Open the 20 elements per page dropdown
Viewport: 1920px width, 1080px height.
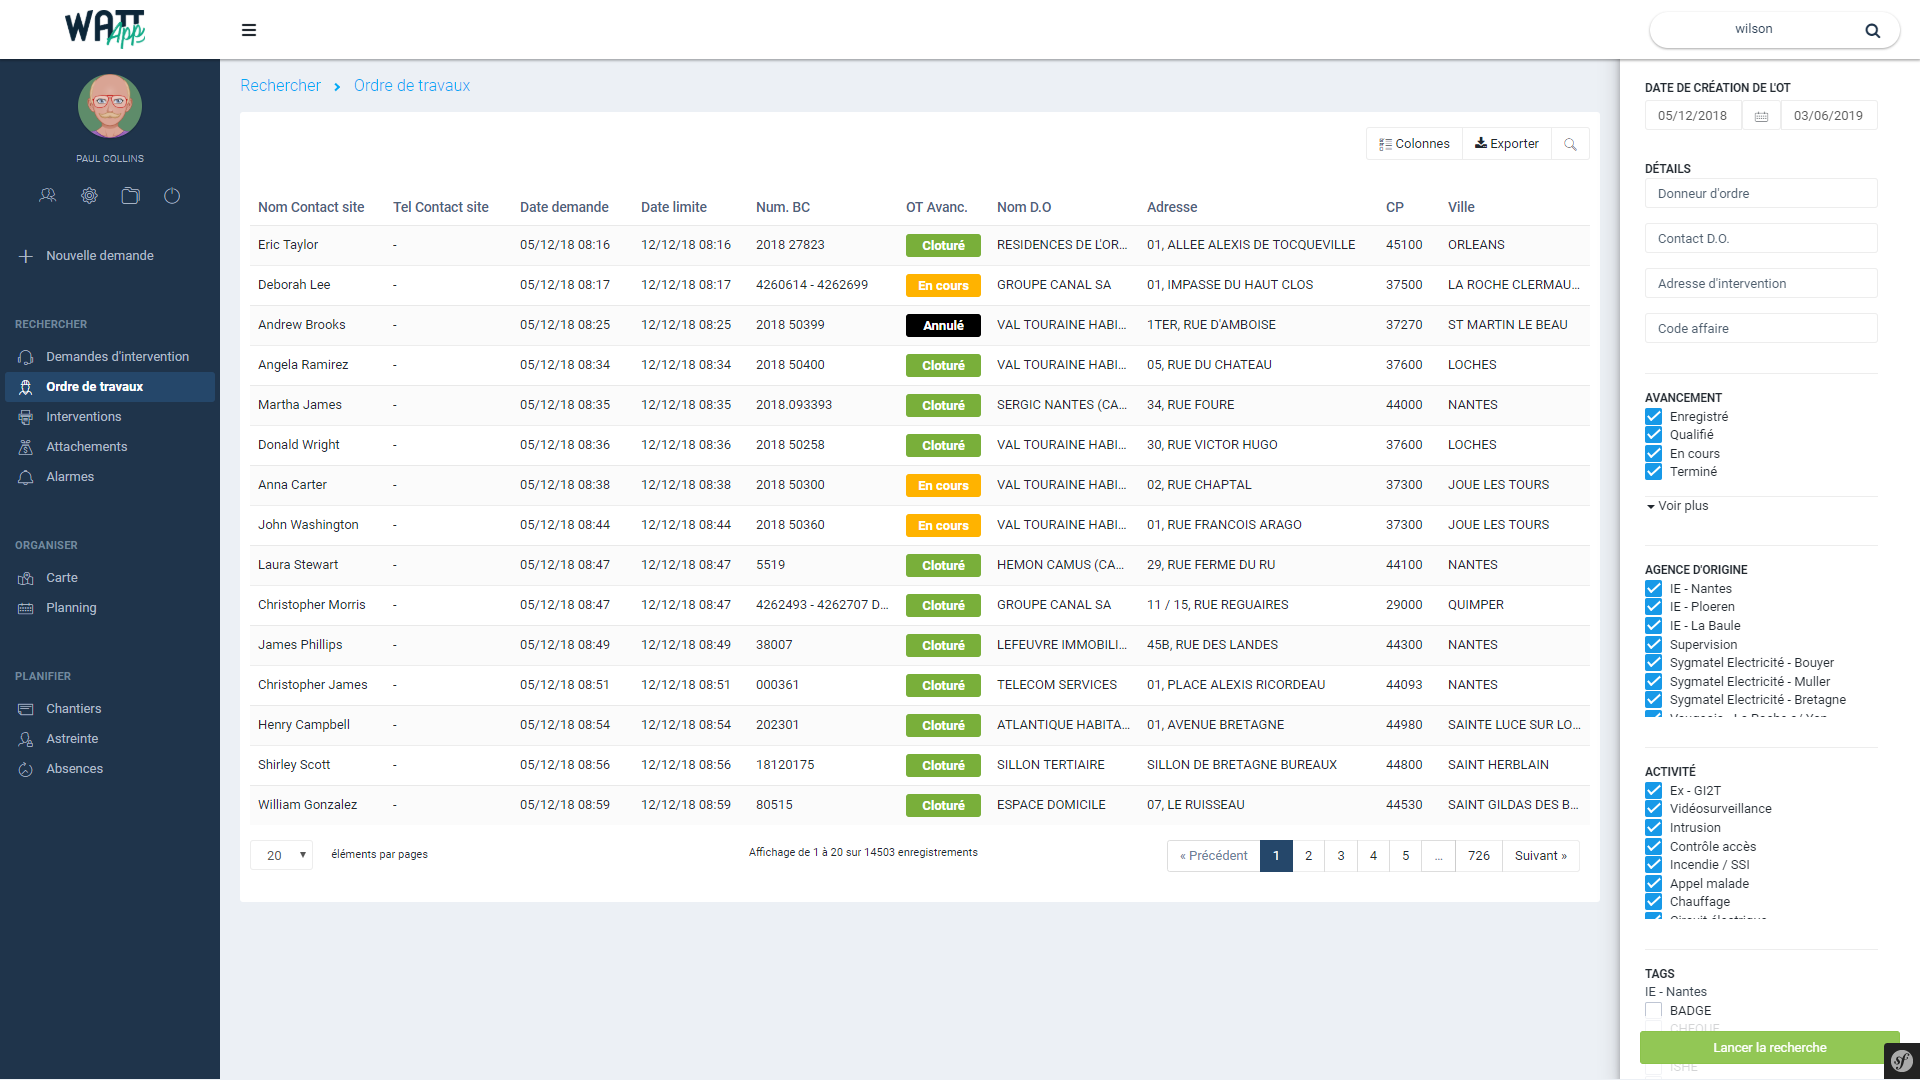[282, 855]
